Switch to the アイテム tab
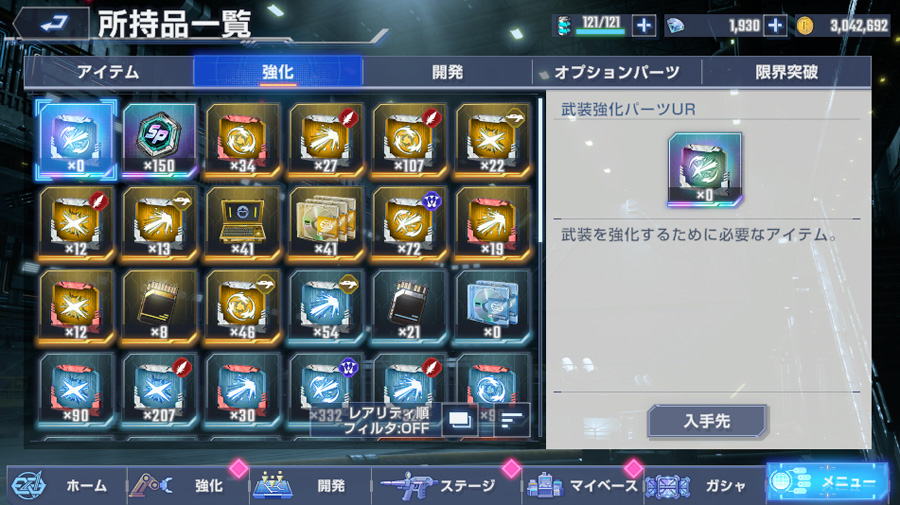The height and width of the screenshot is (505, 900). (108, 72)
